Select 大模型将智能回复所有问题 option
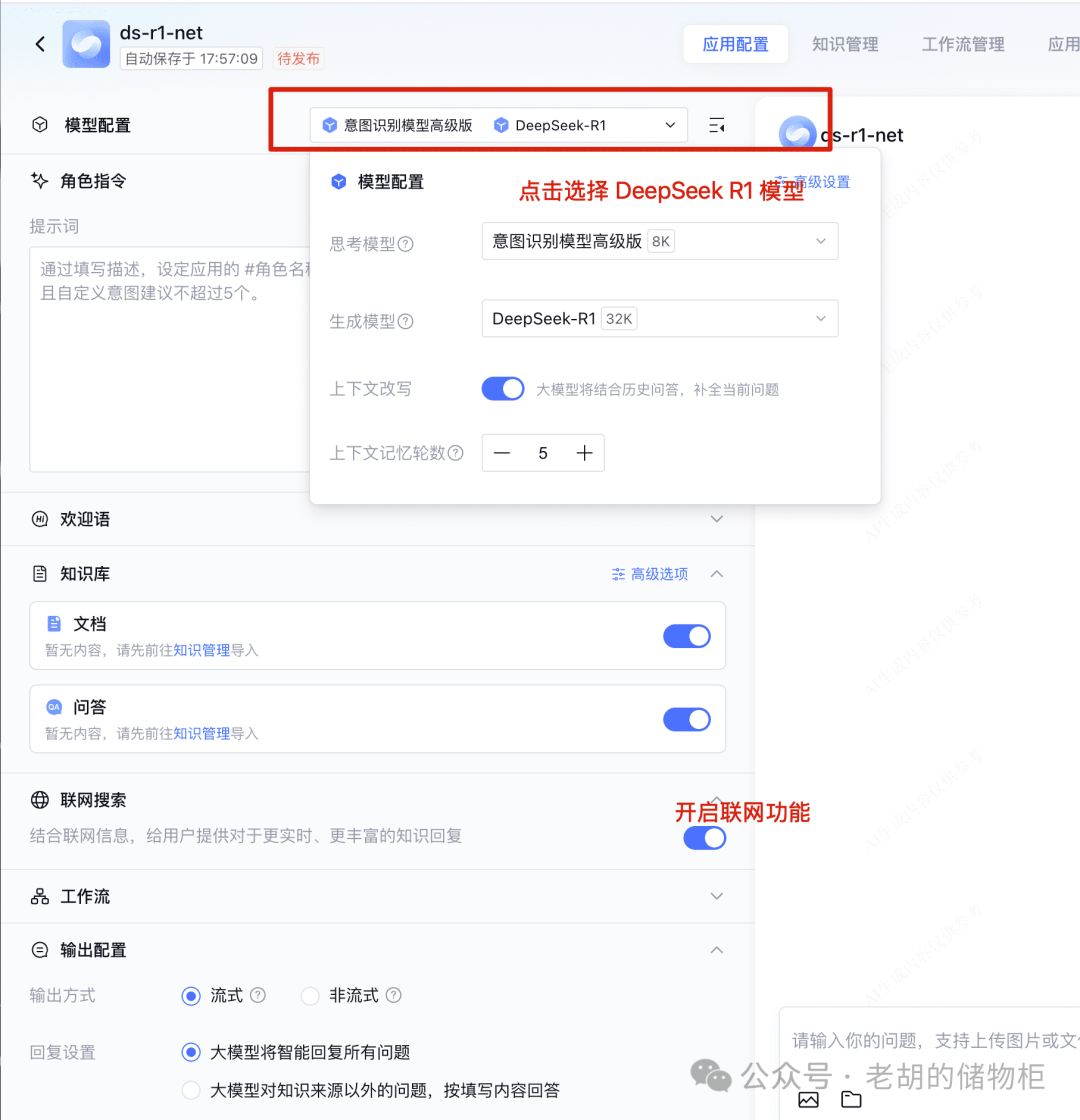Screen dimensions: 1080x1120 191,1052
